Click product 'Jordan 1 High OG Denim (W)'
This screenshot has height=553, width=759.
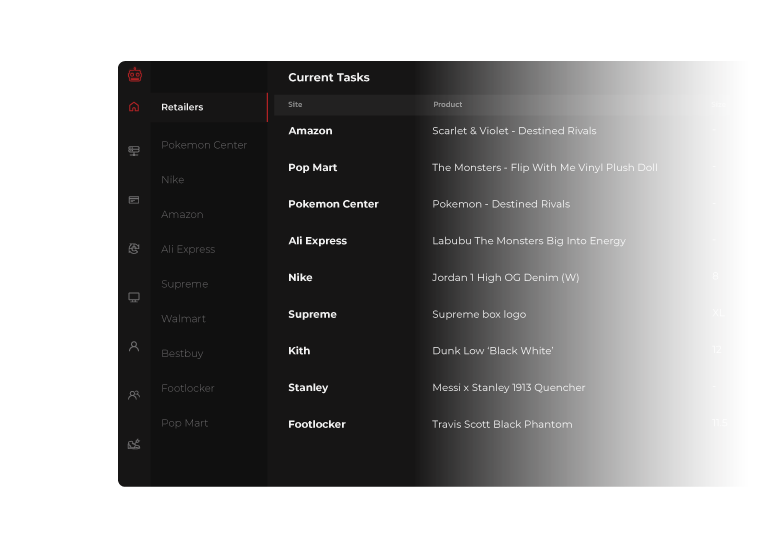[x=505, y=277]
